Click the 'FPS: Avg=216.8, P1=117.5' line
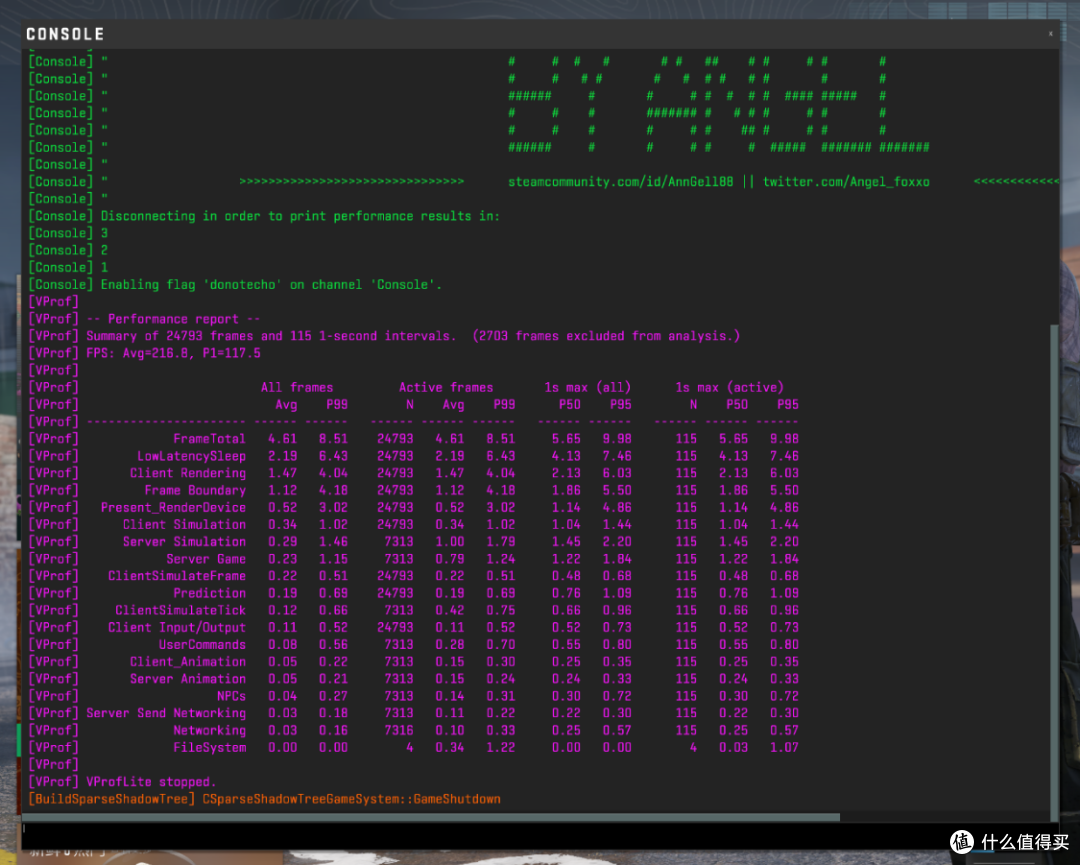This screenshot has height=865, width=1080. (x=174, y=353)
